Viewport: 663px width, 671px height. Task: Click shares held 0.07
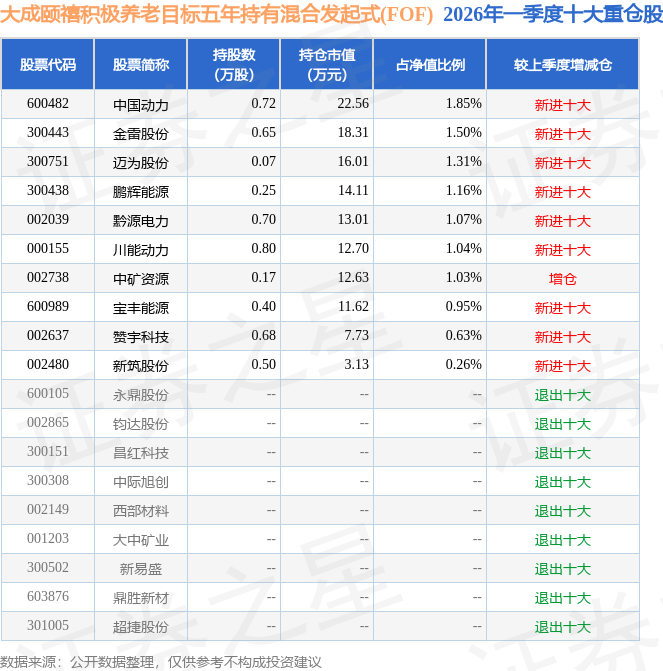(x=263, y=162)
